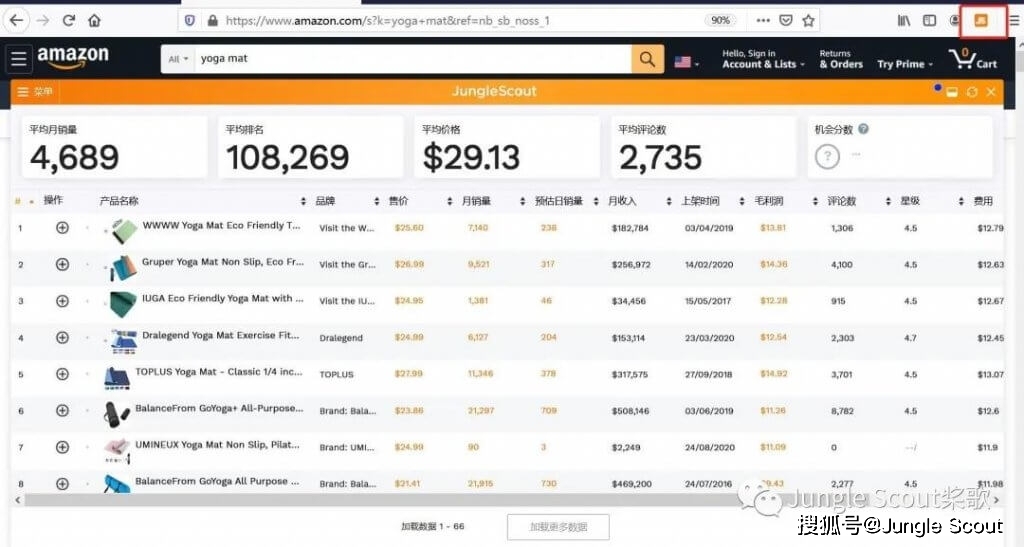The image size is (1024, 547).
Task: Expand the Account & Lists dropdown
Action: click(x=760, y=59)
